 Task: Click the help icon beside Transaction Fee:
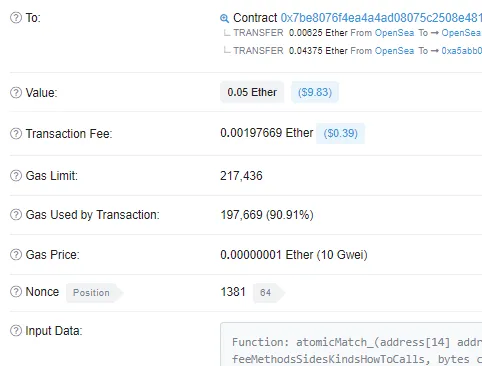point(16,134)
